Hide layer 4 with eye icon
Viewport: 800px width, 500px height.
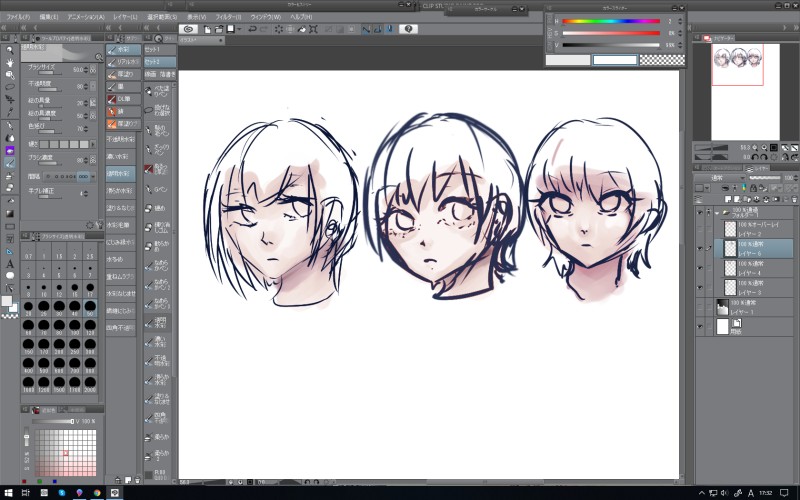click(x=700, y=268)
